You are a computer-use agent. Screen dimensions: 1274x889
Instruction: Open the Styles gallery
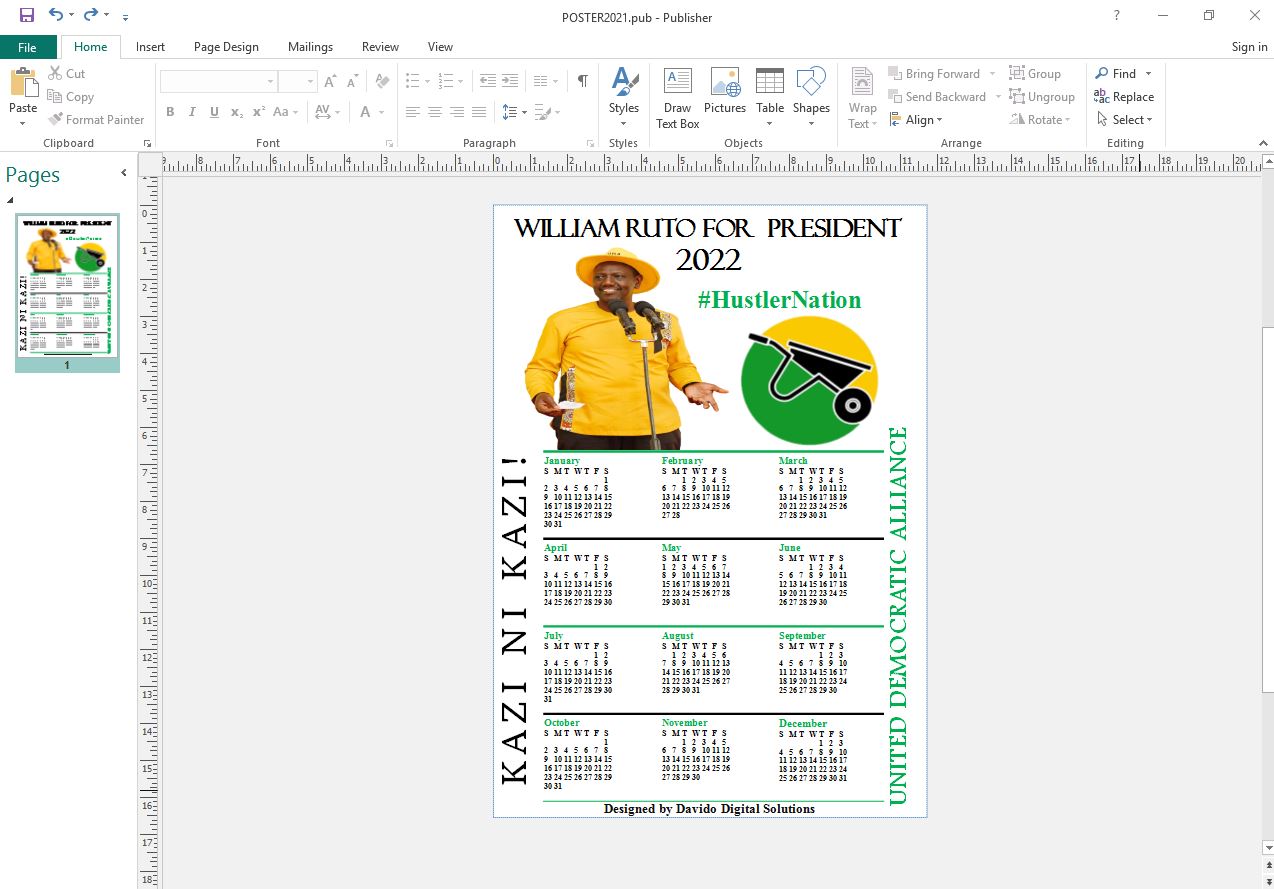[x=624, y=98]
